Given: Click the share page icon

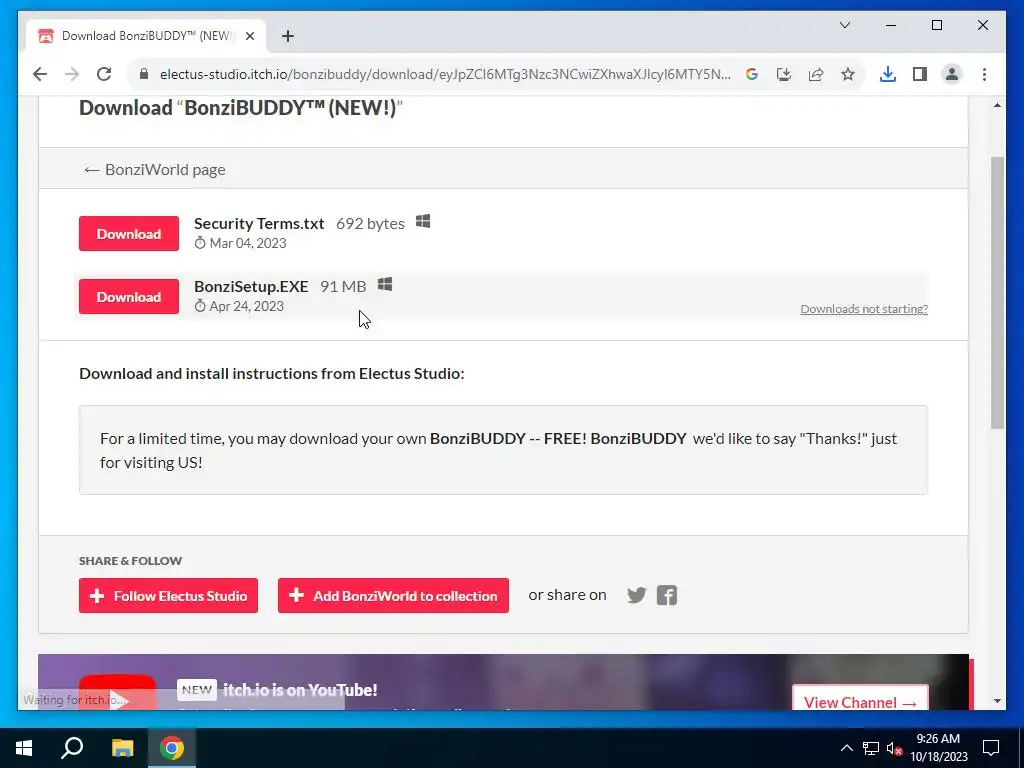Looking at the screenshot, I should click(x=816, y=74).
